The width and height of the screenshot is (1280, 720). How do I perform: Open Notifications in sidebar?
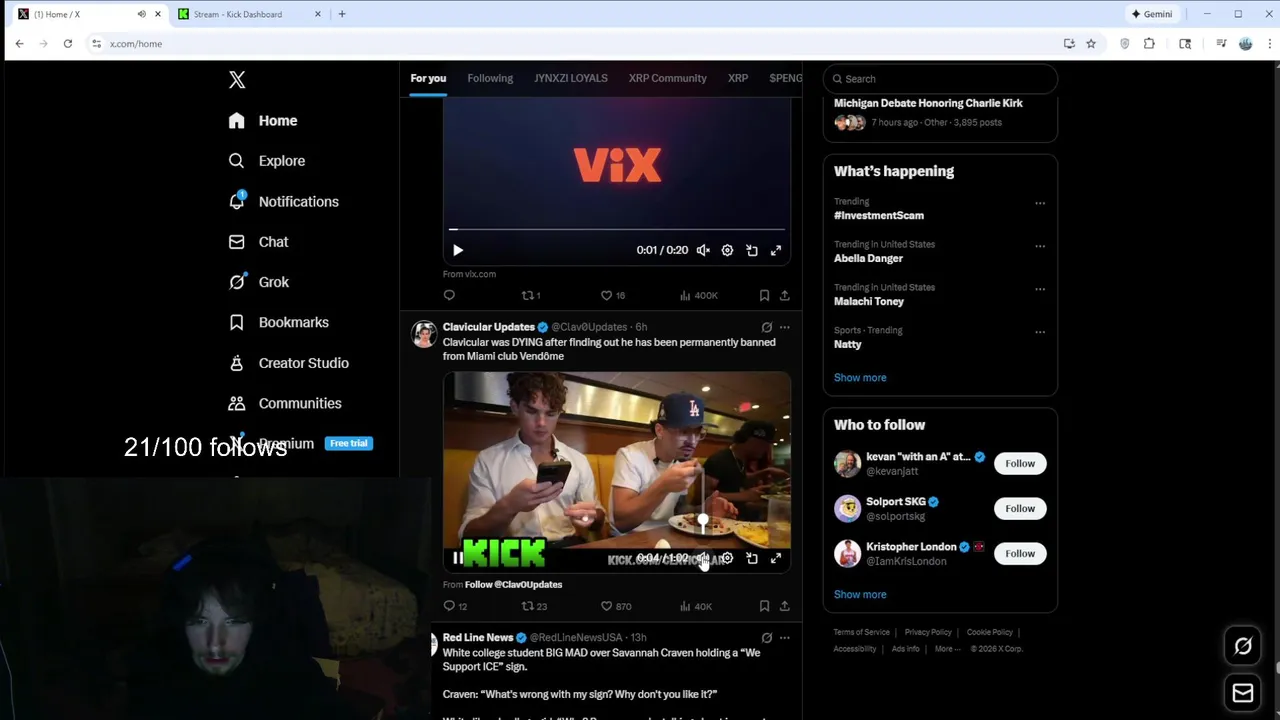pos(283,202)
